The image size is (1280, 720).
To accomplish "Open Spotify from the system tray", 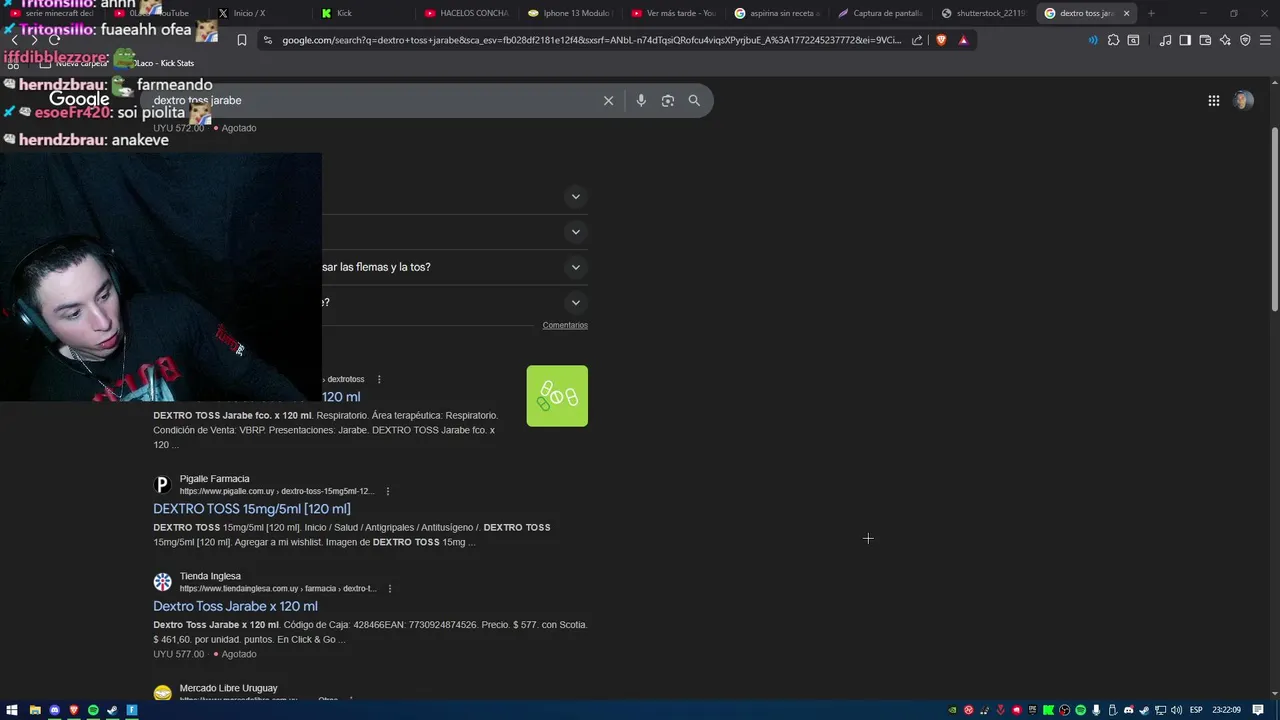I will [x=1081, y=710].
